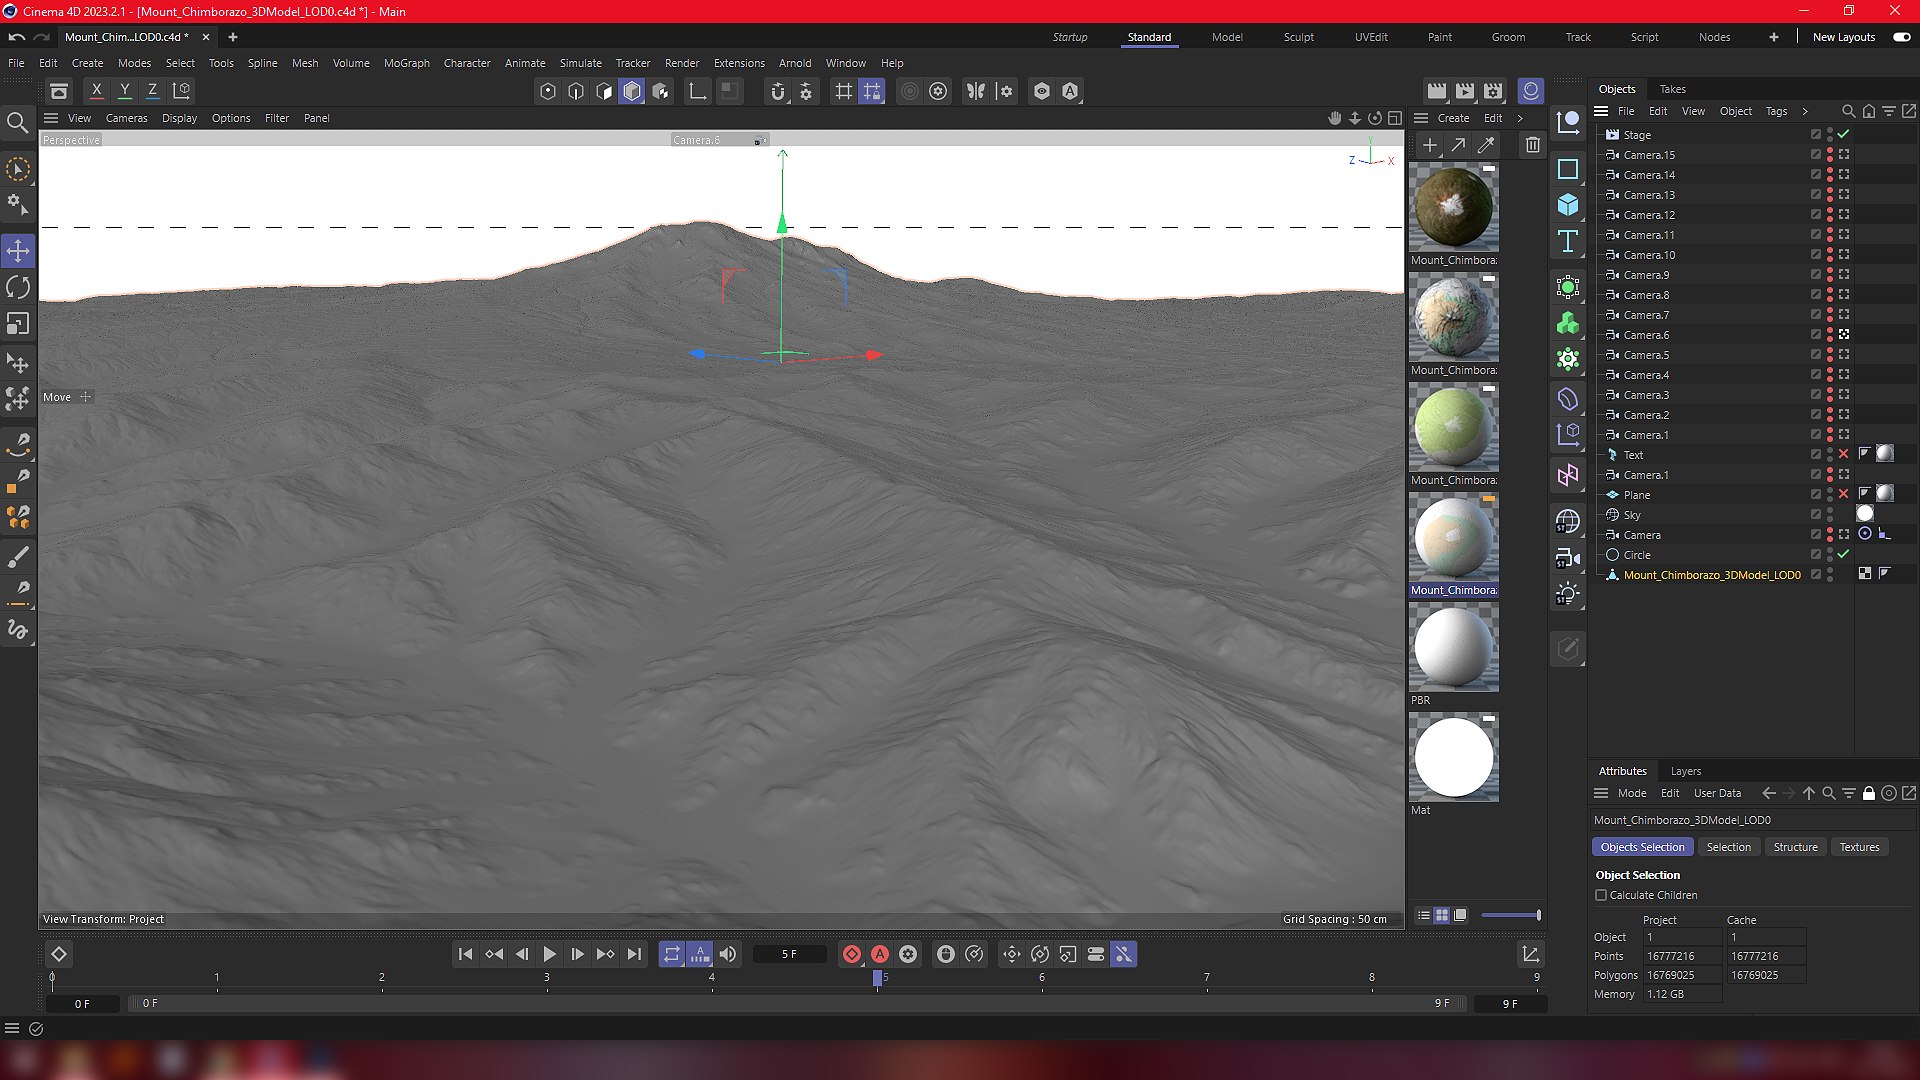The image size is (1920, 1080).
Task: Toggle visibility dots for Sky object
Action: coord(1830,515)
